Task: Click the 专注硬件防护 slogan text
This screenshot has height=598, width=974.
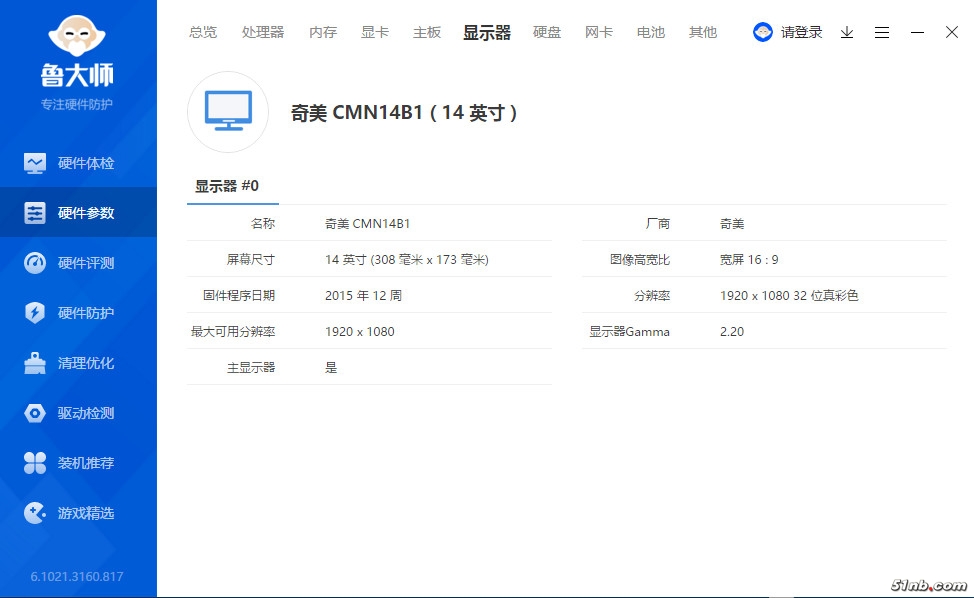Action: click(77, 104)
